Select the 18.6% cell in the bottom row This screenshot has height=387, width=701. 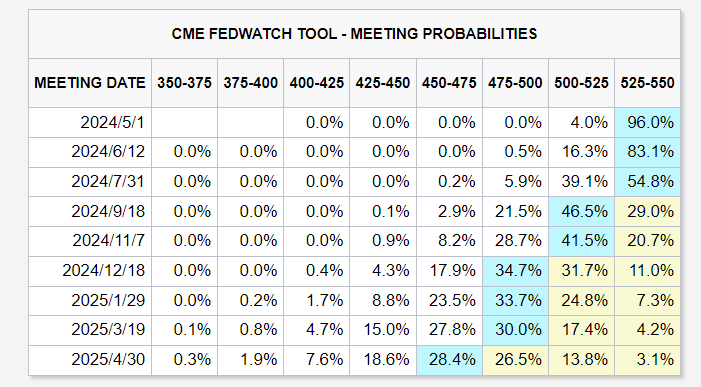click(383, 360)
